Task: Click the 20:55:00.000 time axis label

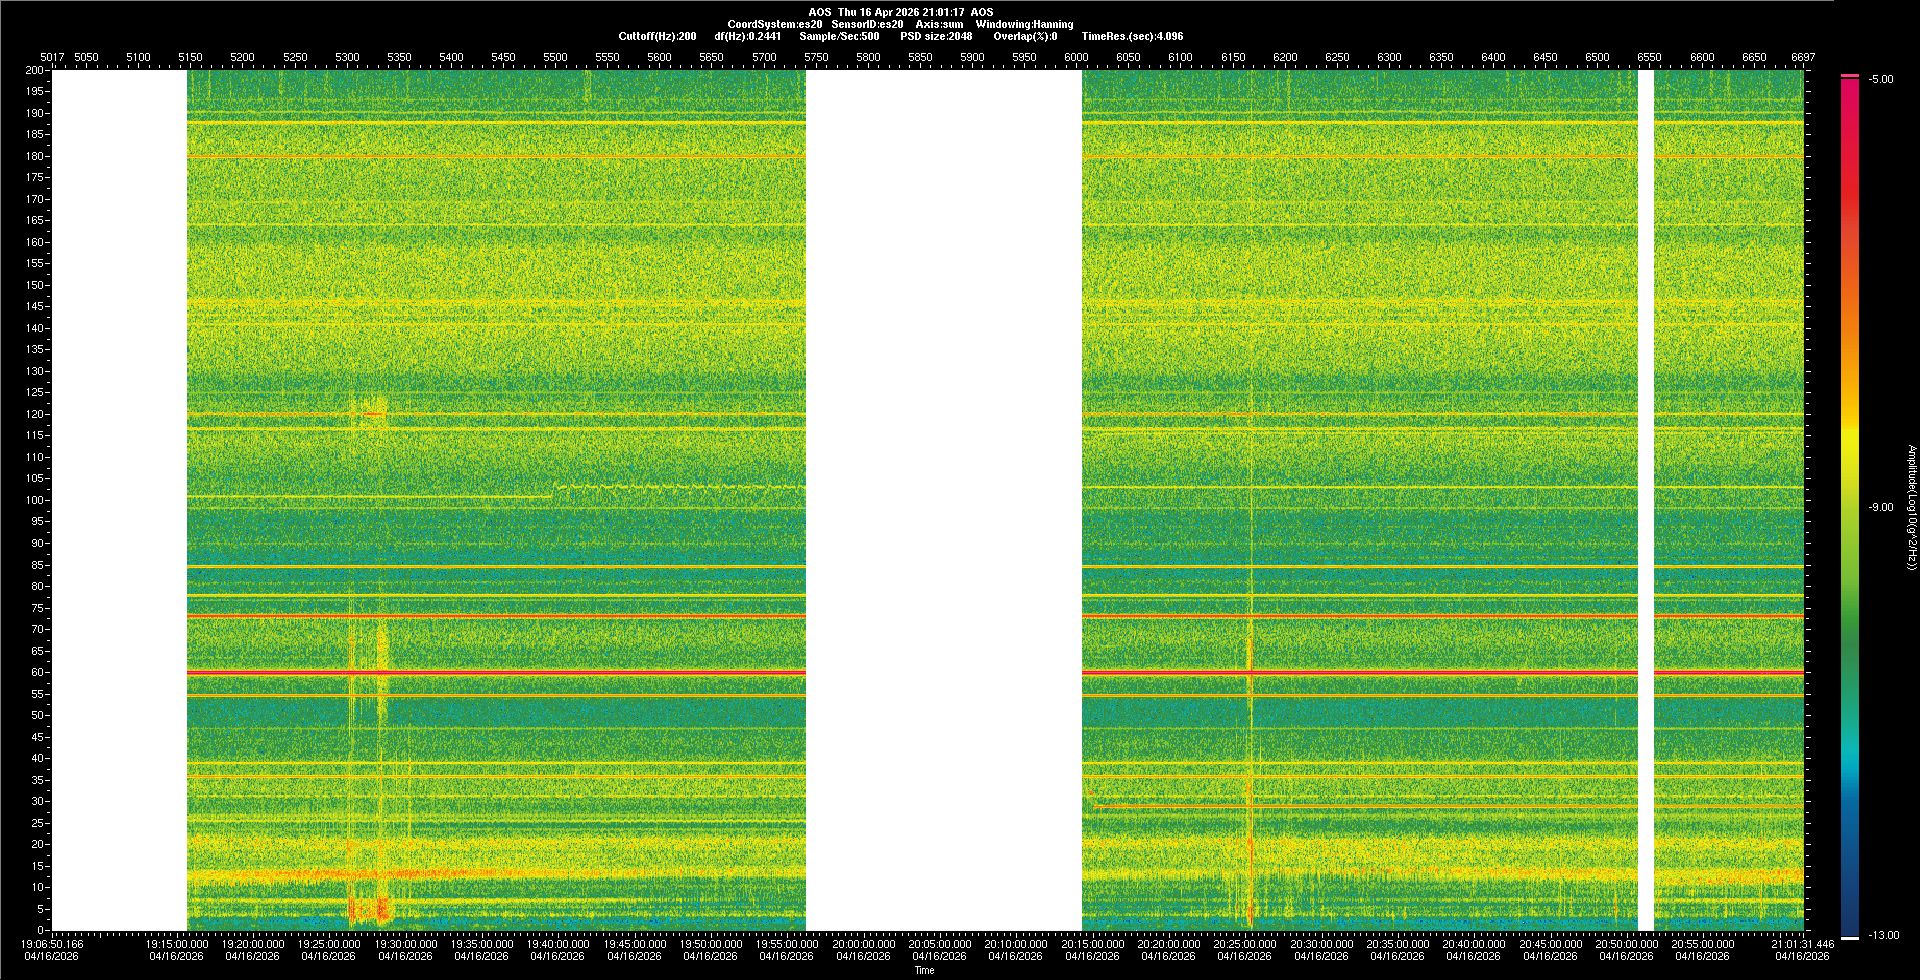Action: 1702,943
